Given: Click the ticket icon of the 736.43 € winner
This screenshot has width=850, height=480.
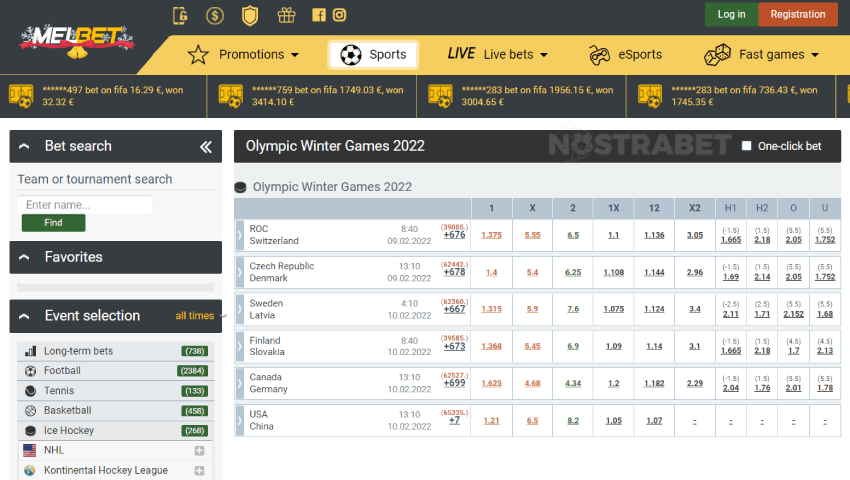Looking at the screenshot, I should (649, 96).
